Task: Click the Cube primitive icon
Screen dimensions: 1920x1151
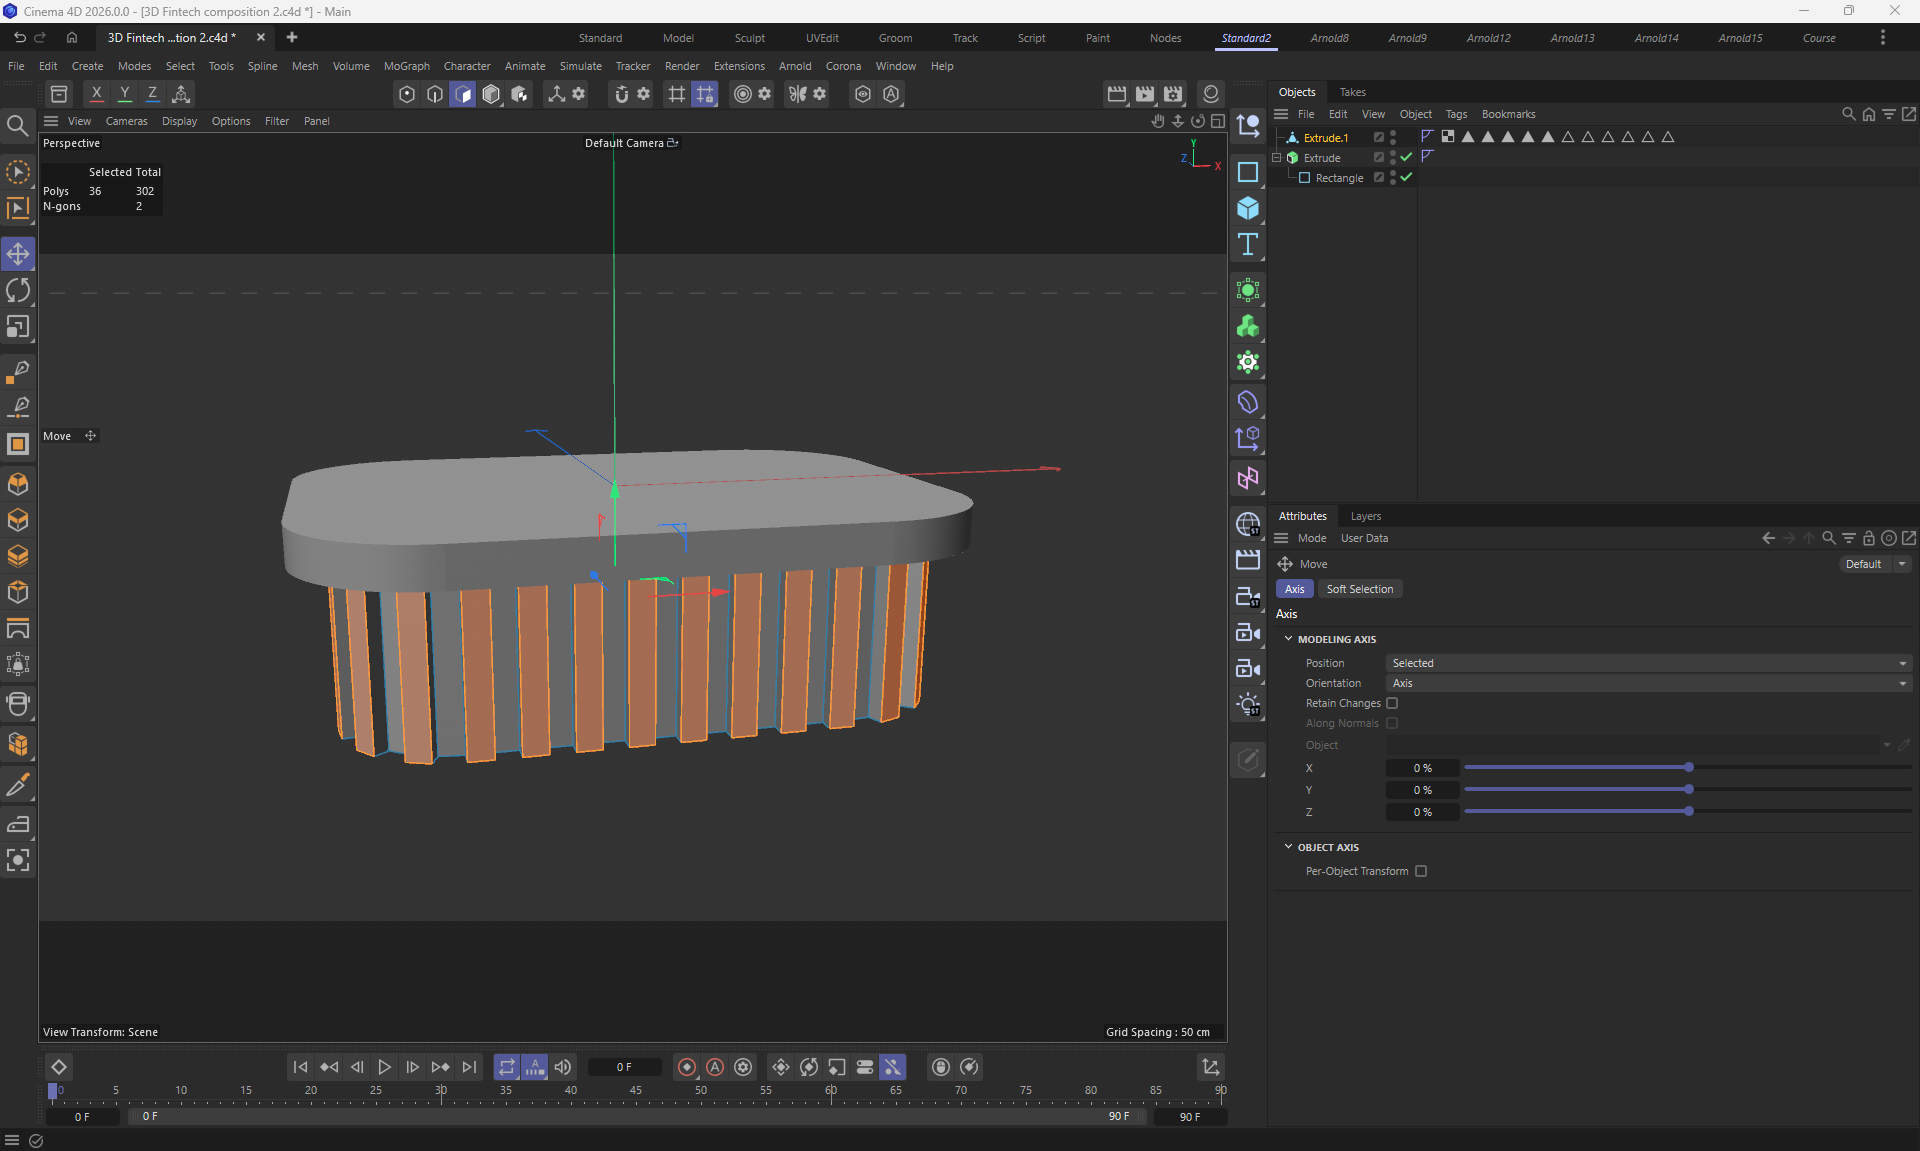Action: [1247, 208]
